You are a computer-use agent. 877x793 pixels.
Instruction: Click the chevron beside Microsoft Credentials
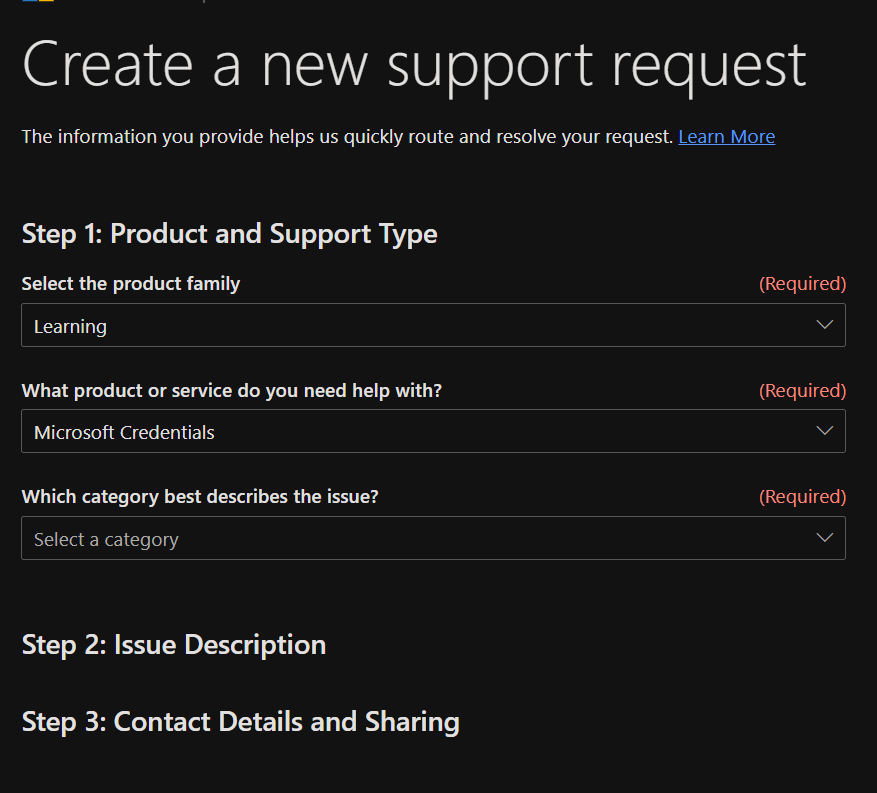point(825,431)
